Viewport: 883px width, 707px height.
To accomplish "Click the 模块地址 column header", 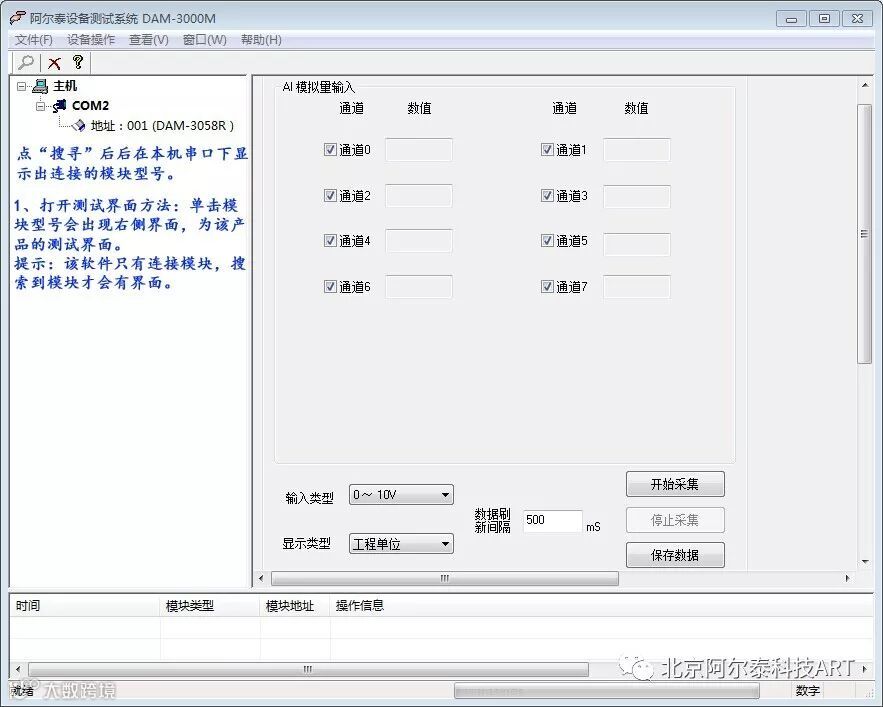I will 295,606.
